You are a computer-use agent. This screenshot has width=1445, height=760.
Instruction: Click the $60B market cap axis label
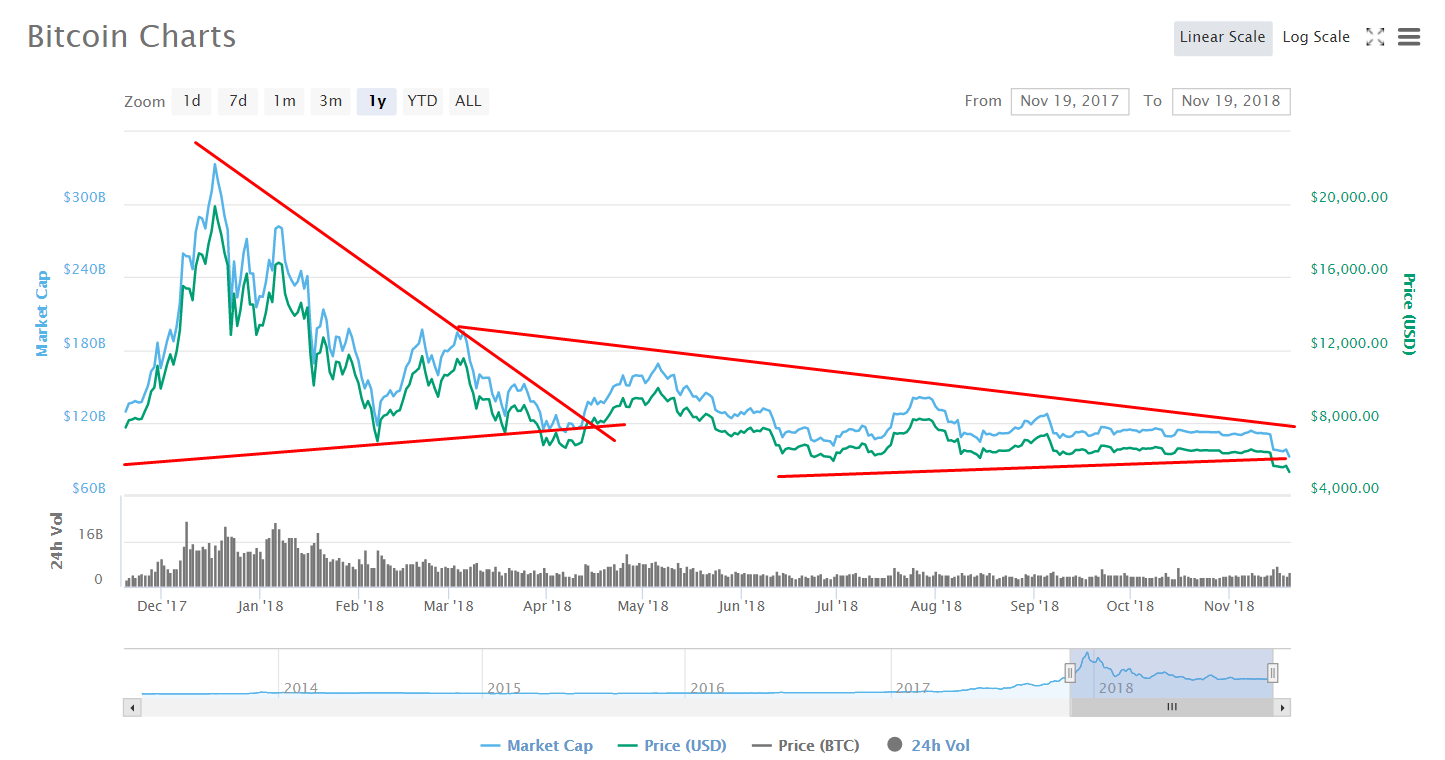tap(87, 489)
